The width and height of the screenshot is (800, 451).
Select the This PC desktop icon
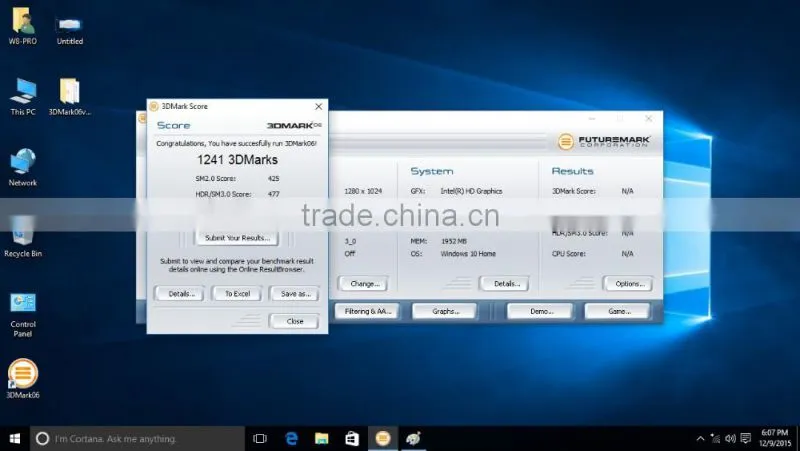coord(23,97)
